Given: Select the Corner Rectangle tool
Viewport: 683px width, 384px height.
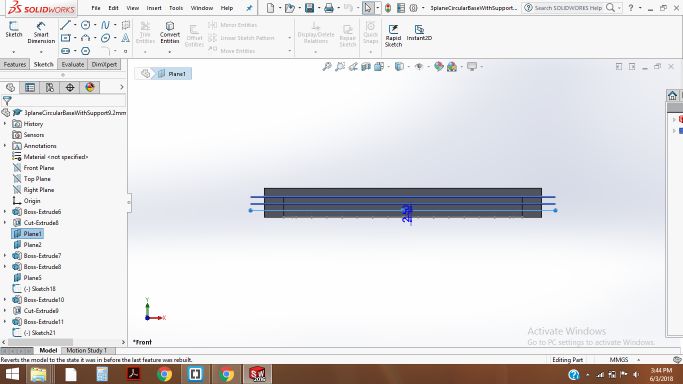Looking at the screenshot, I should [65, 38].
